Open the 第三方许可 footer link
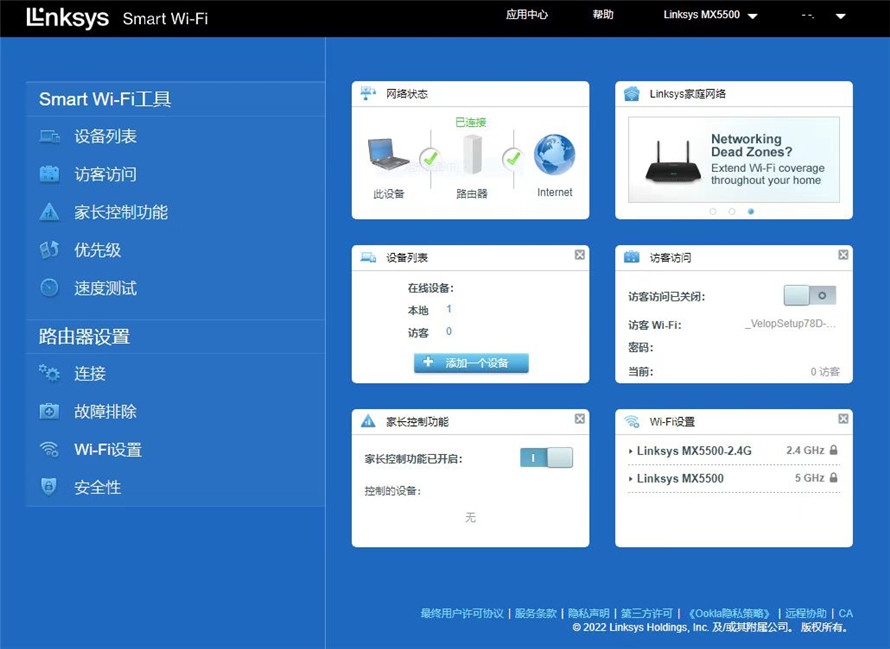This screenshot has width=890, height=649. [646, 613]
